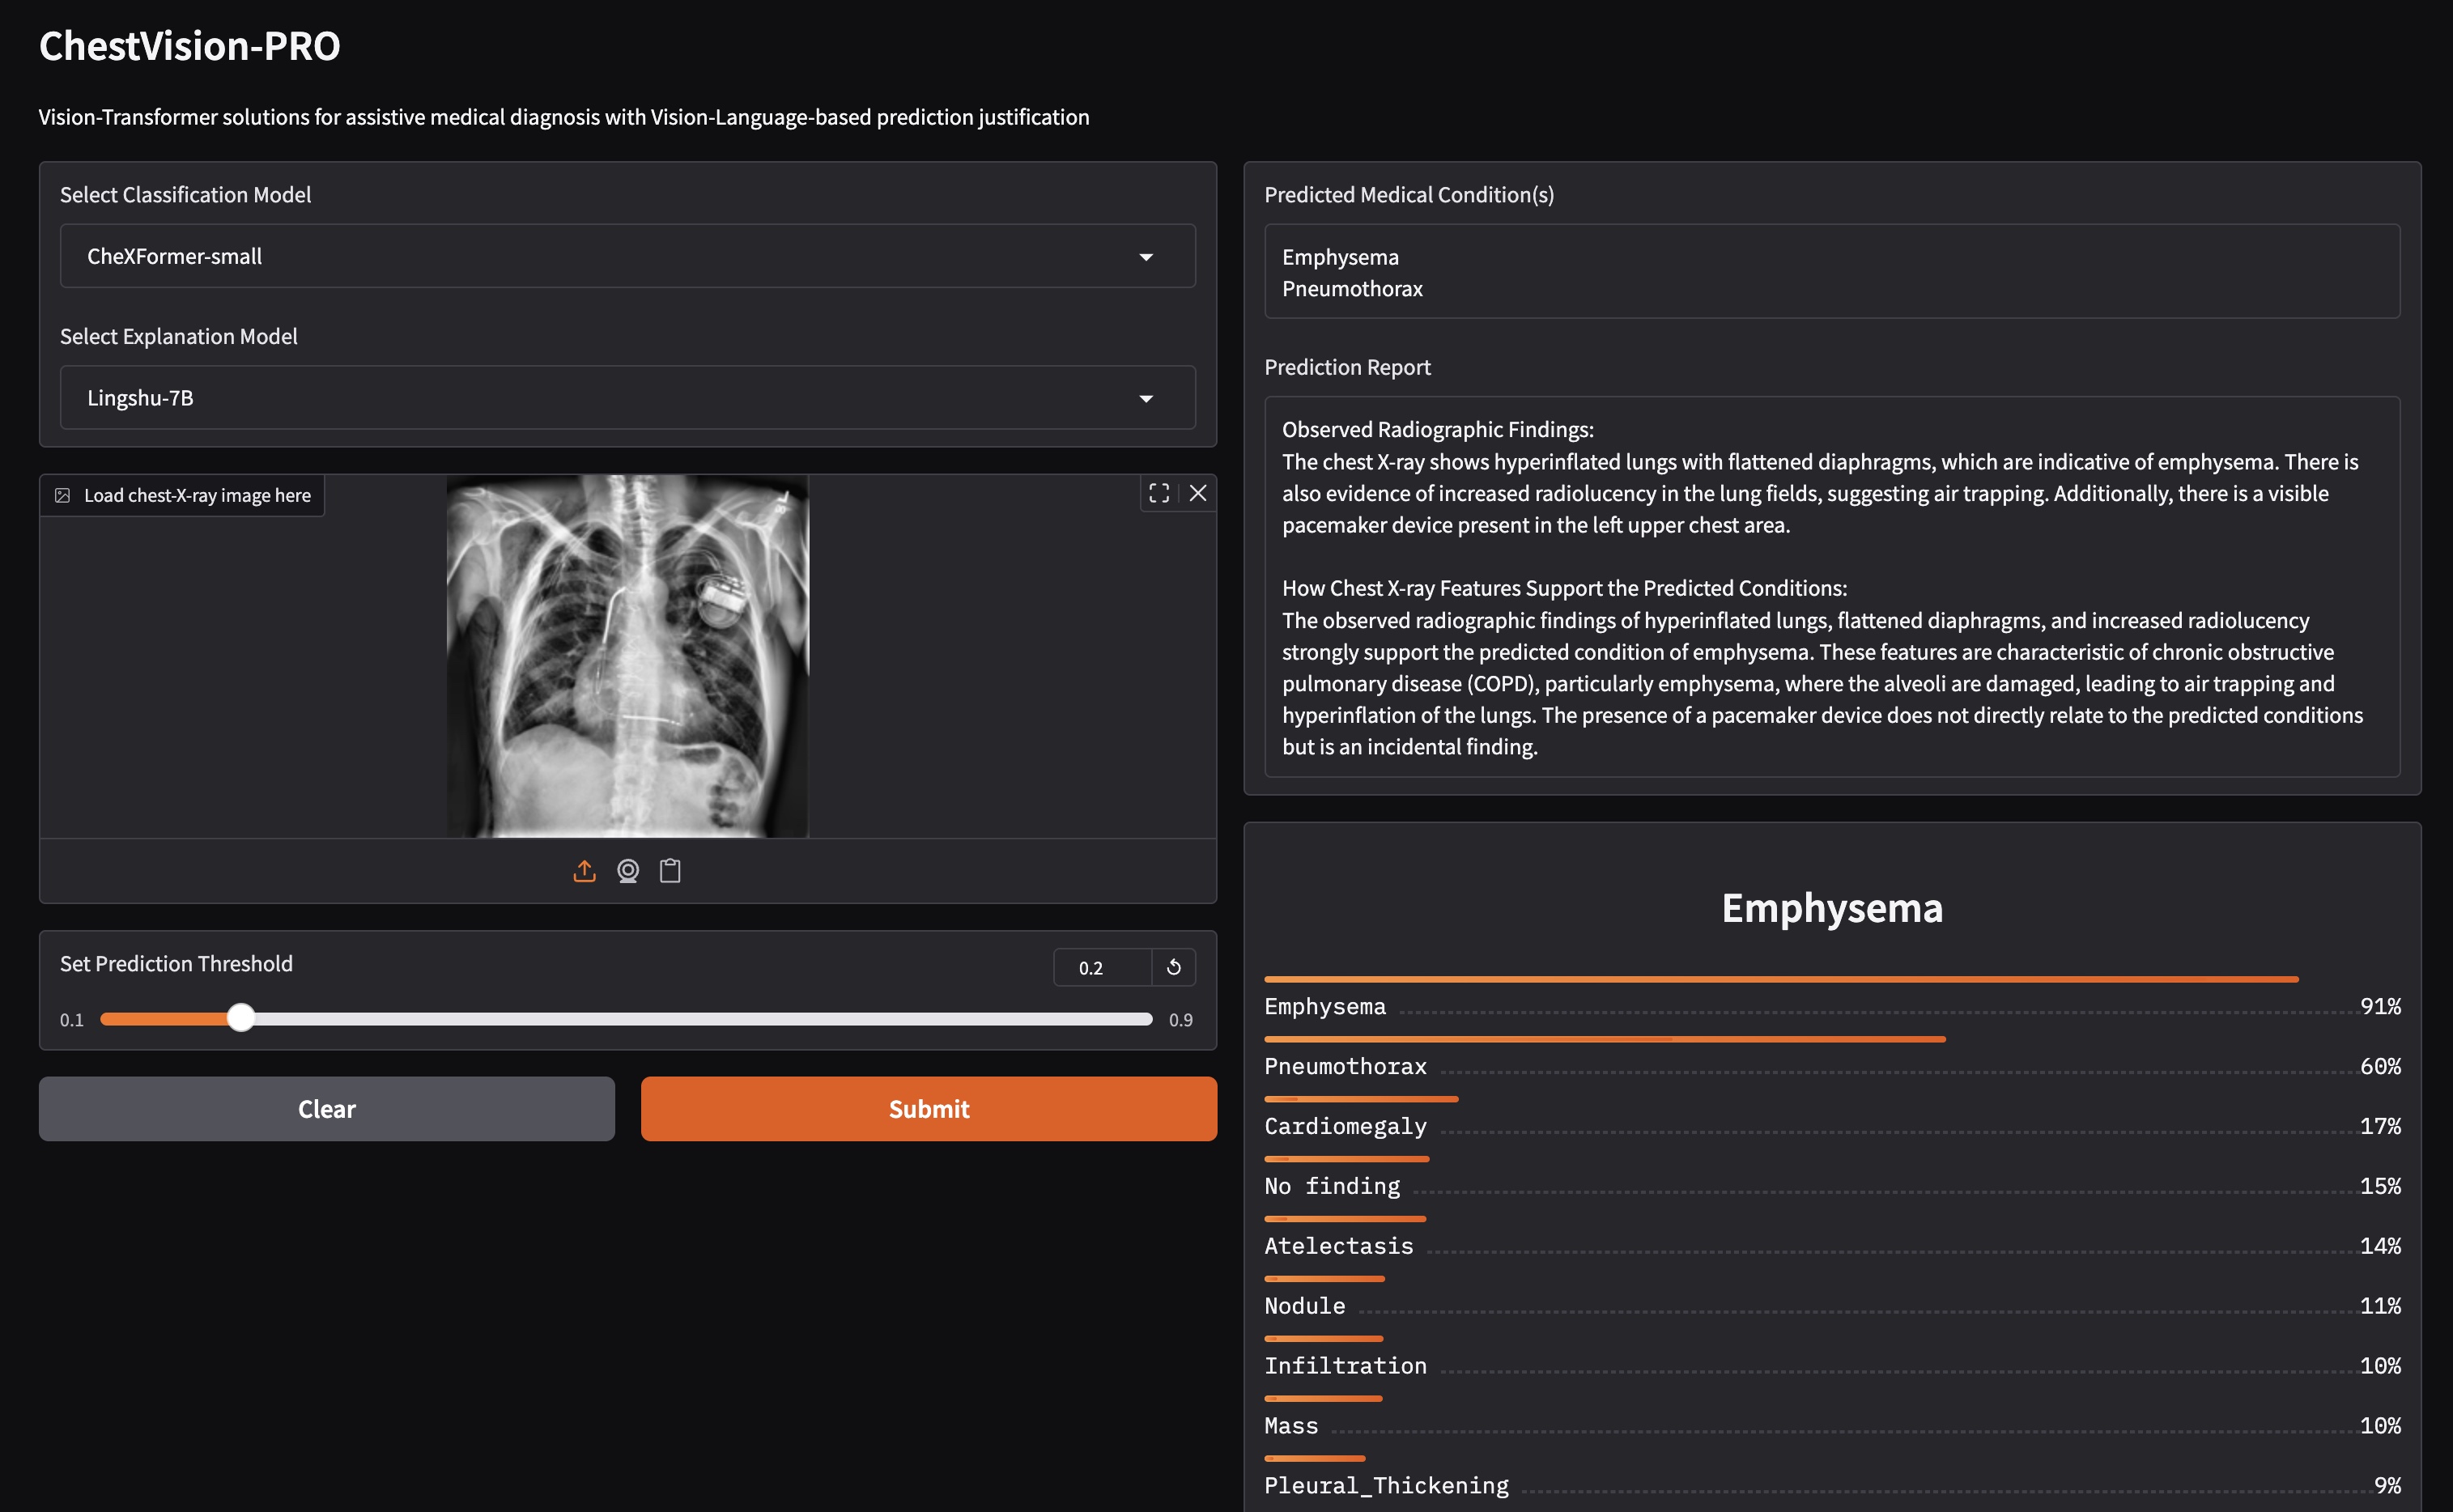Paste an image via the clipboard icon
The image size is (2453, 1512).
tap(670, 870)
